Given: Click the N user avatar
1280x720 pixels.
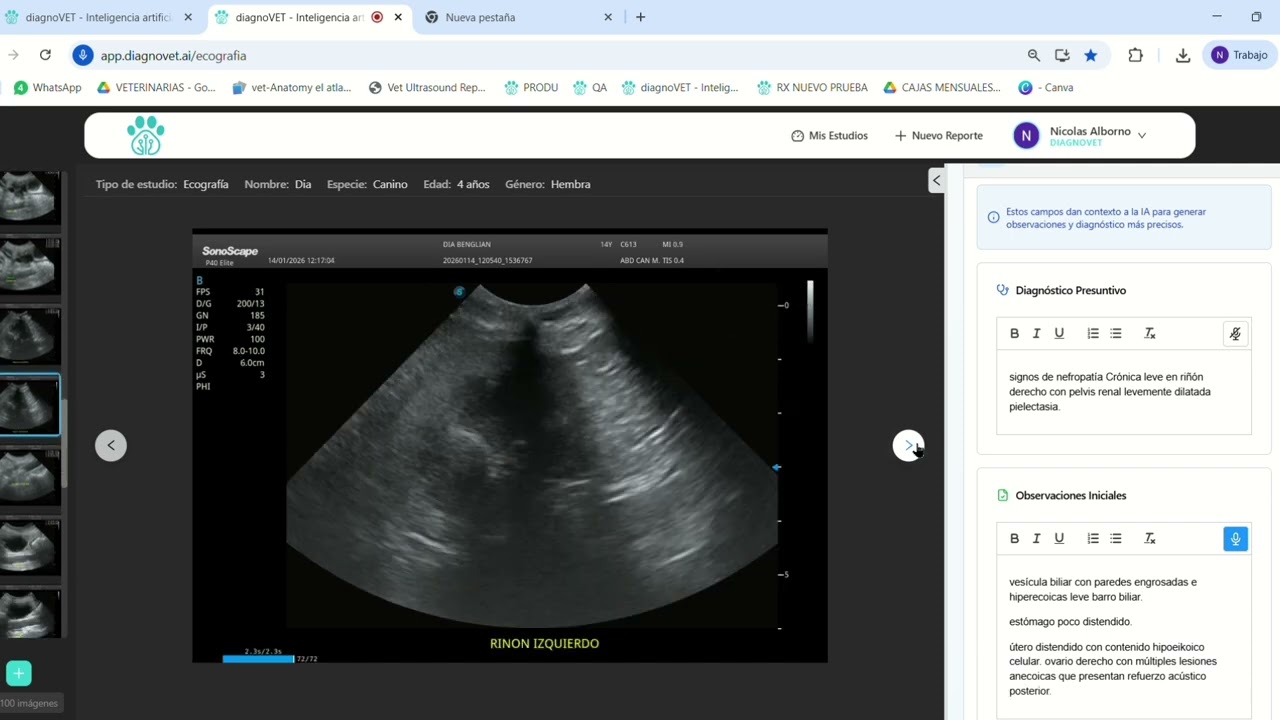Looking at the screenshot, I should pos(1026,135).
